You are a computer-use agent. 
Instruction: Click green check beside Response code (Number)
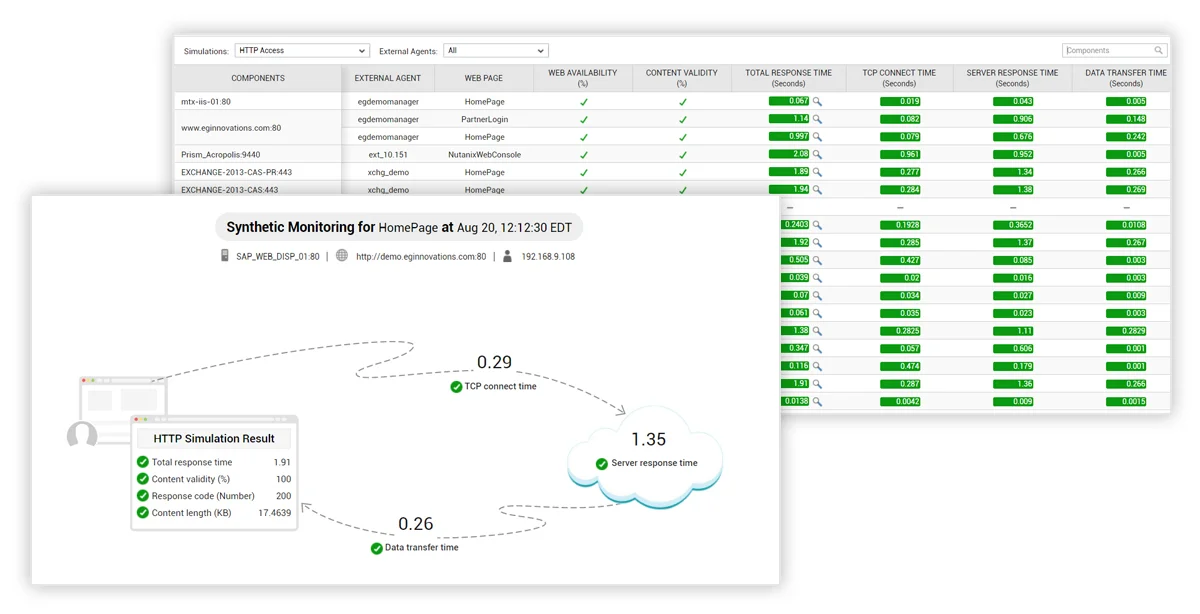(143, 496)
